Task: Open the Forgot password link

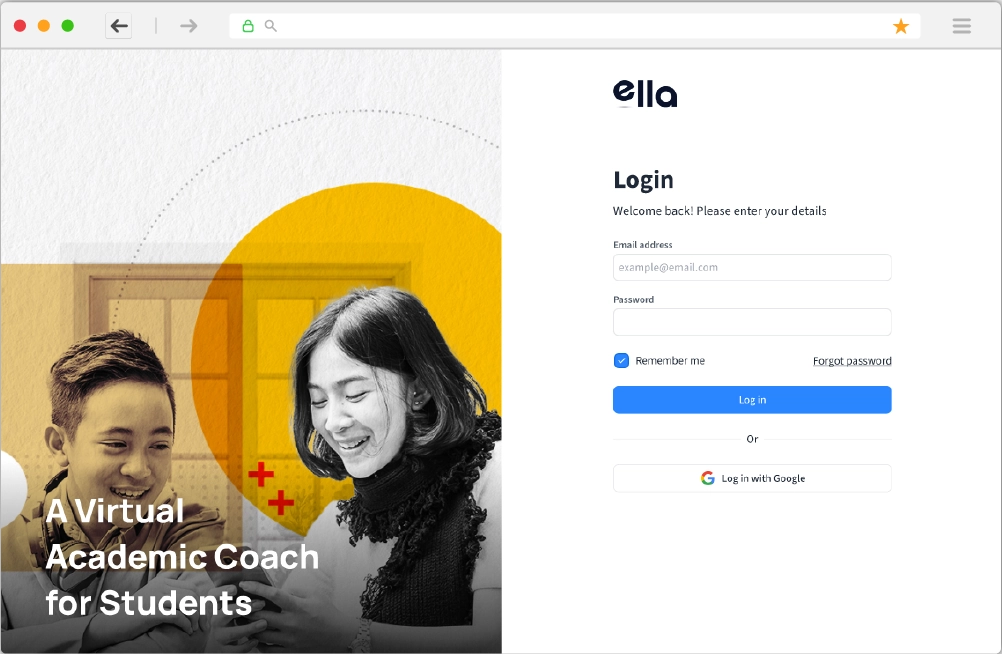Action: (x=852, y=361)
